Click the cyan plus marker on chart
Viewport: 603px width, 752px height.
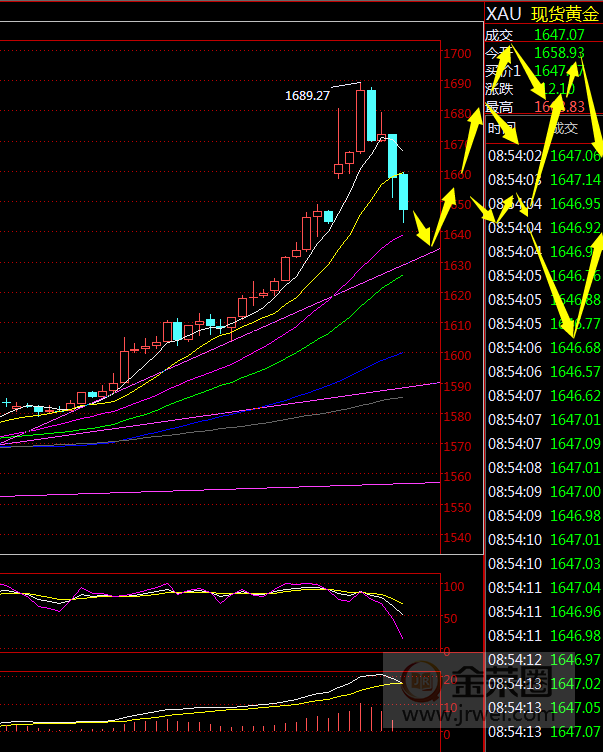(x=6, y=403)
